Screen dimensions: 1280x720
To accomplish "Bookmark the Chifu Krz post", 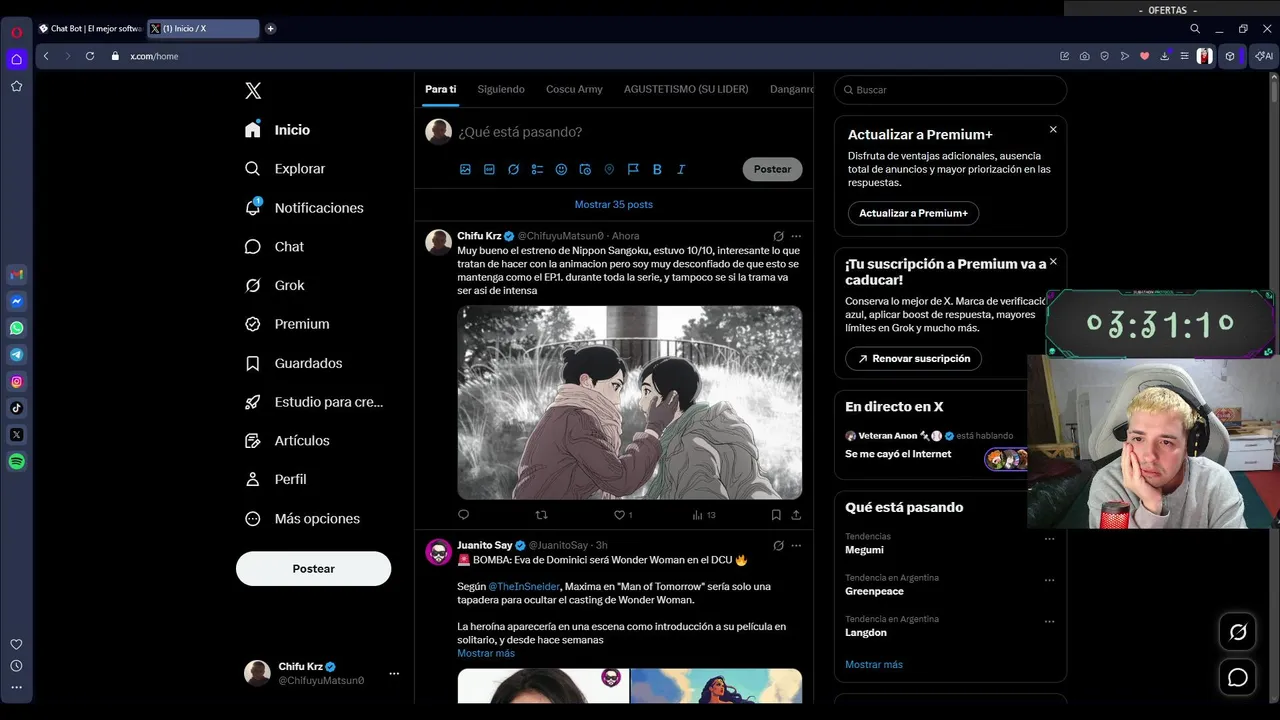I will tap(776, 515).
